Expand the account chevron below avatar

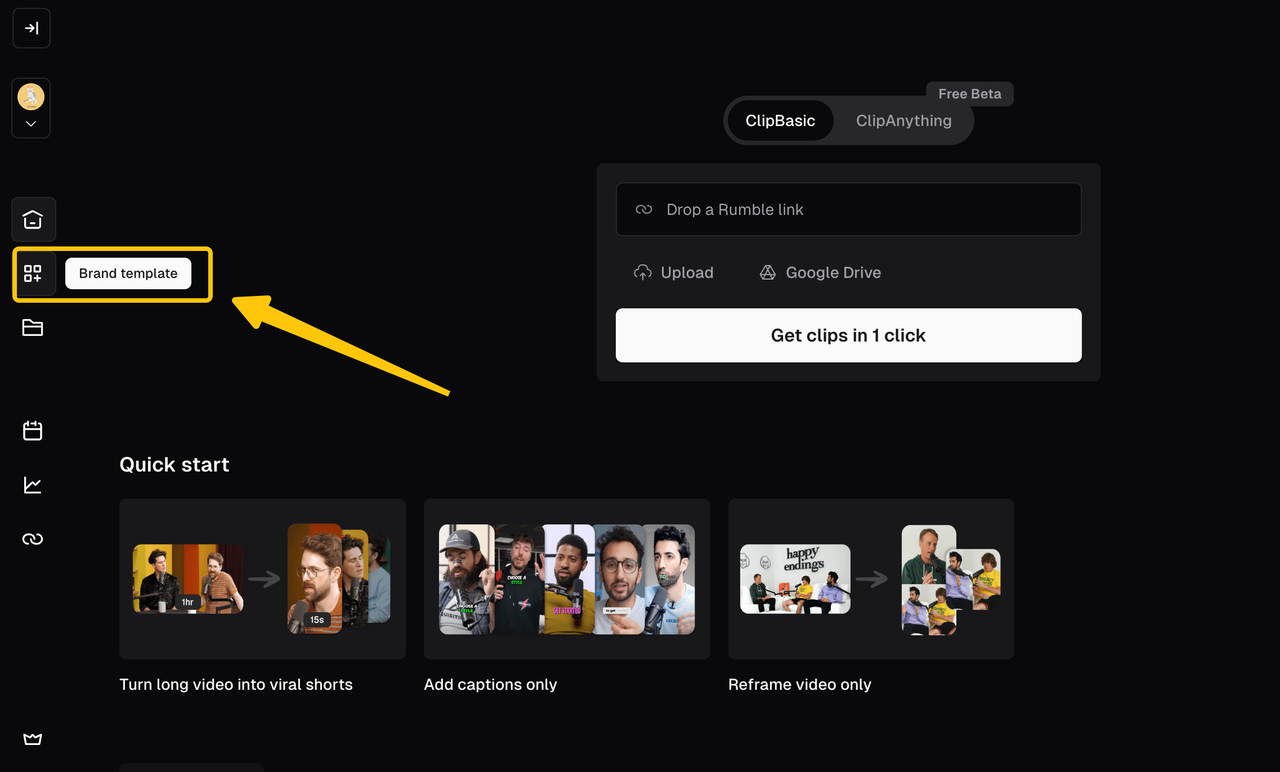[x=31, y=124]
